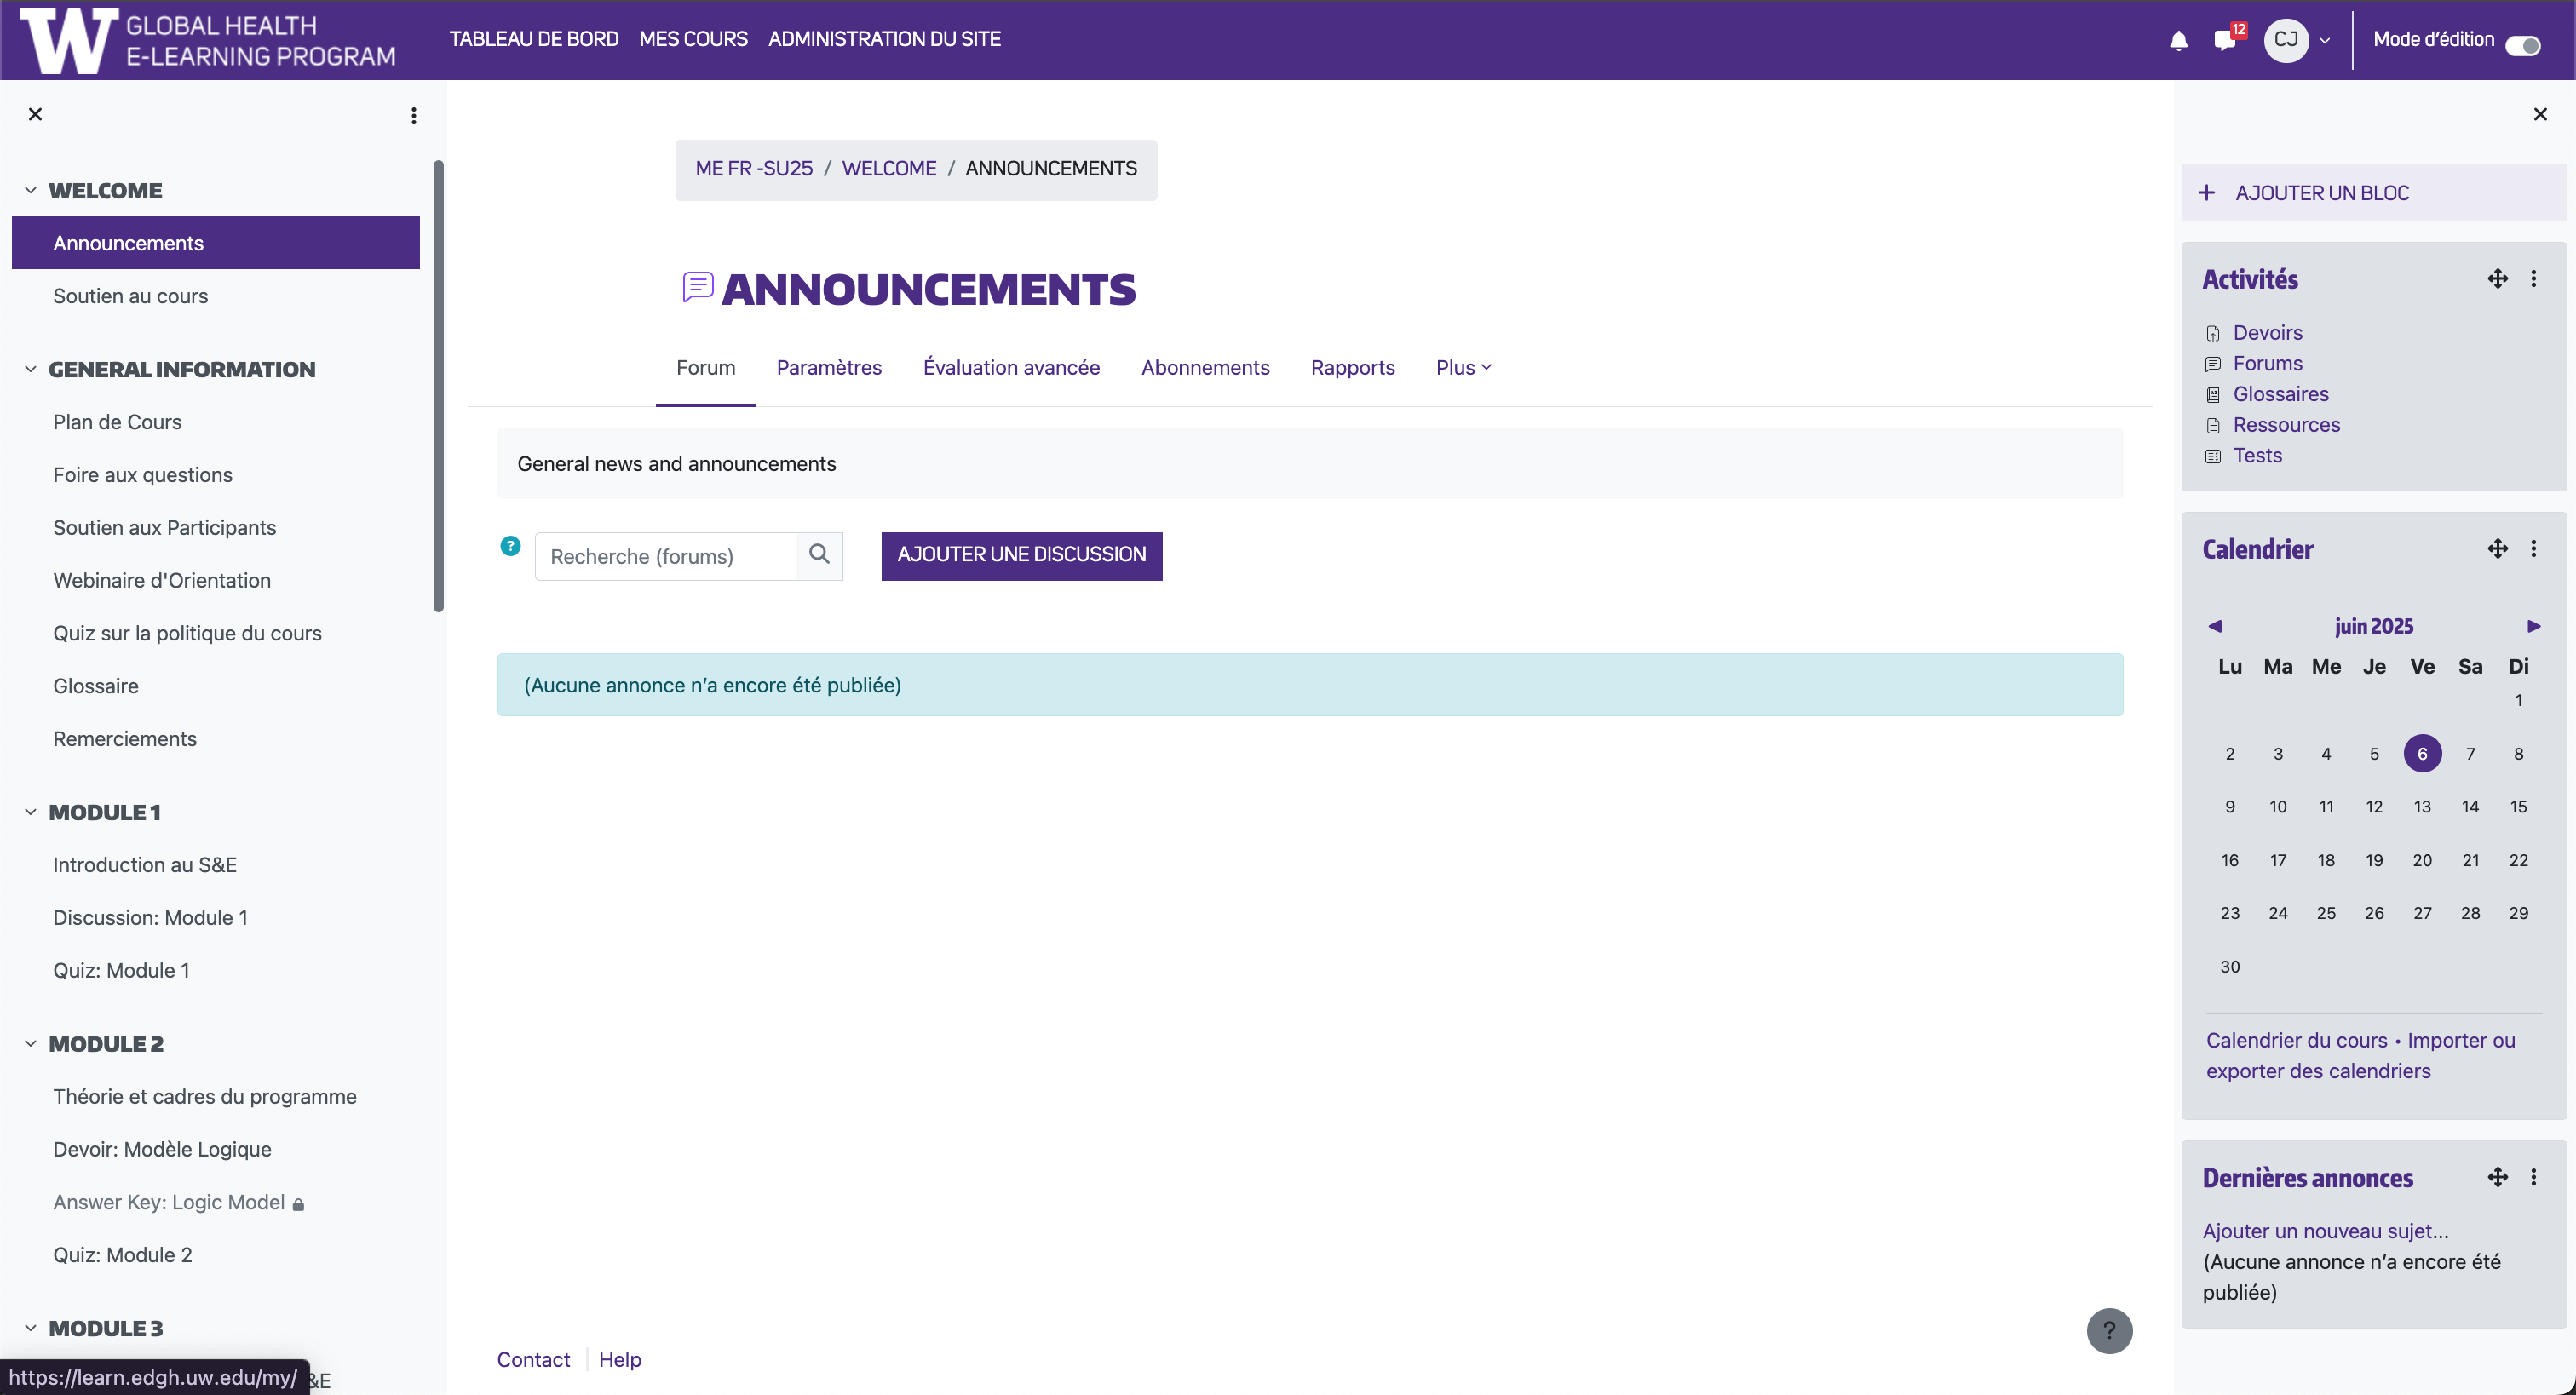Viewport: 2576px width, 1395px height.
Task: Select June 6 in the calendar
Action: click(2421, 754)
